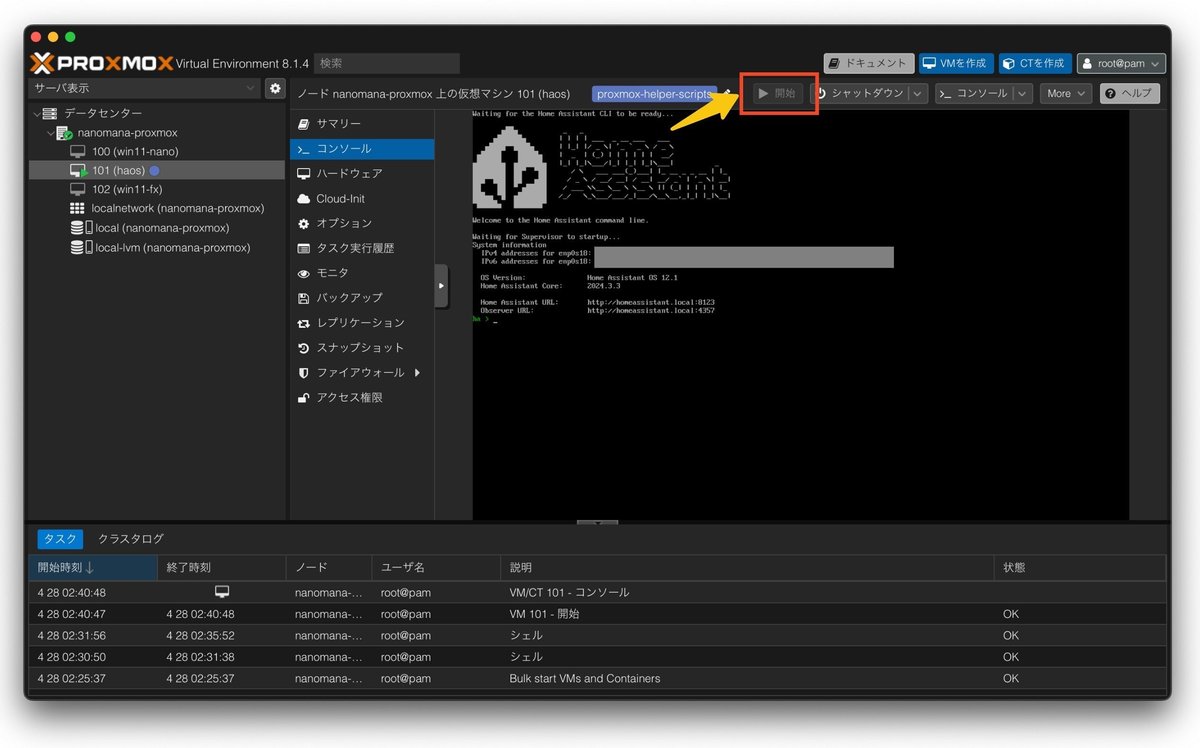
Task: Click the Proxmox logo
Action: [x=102, y=63]
